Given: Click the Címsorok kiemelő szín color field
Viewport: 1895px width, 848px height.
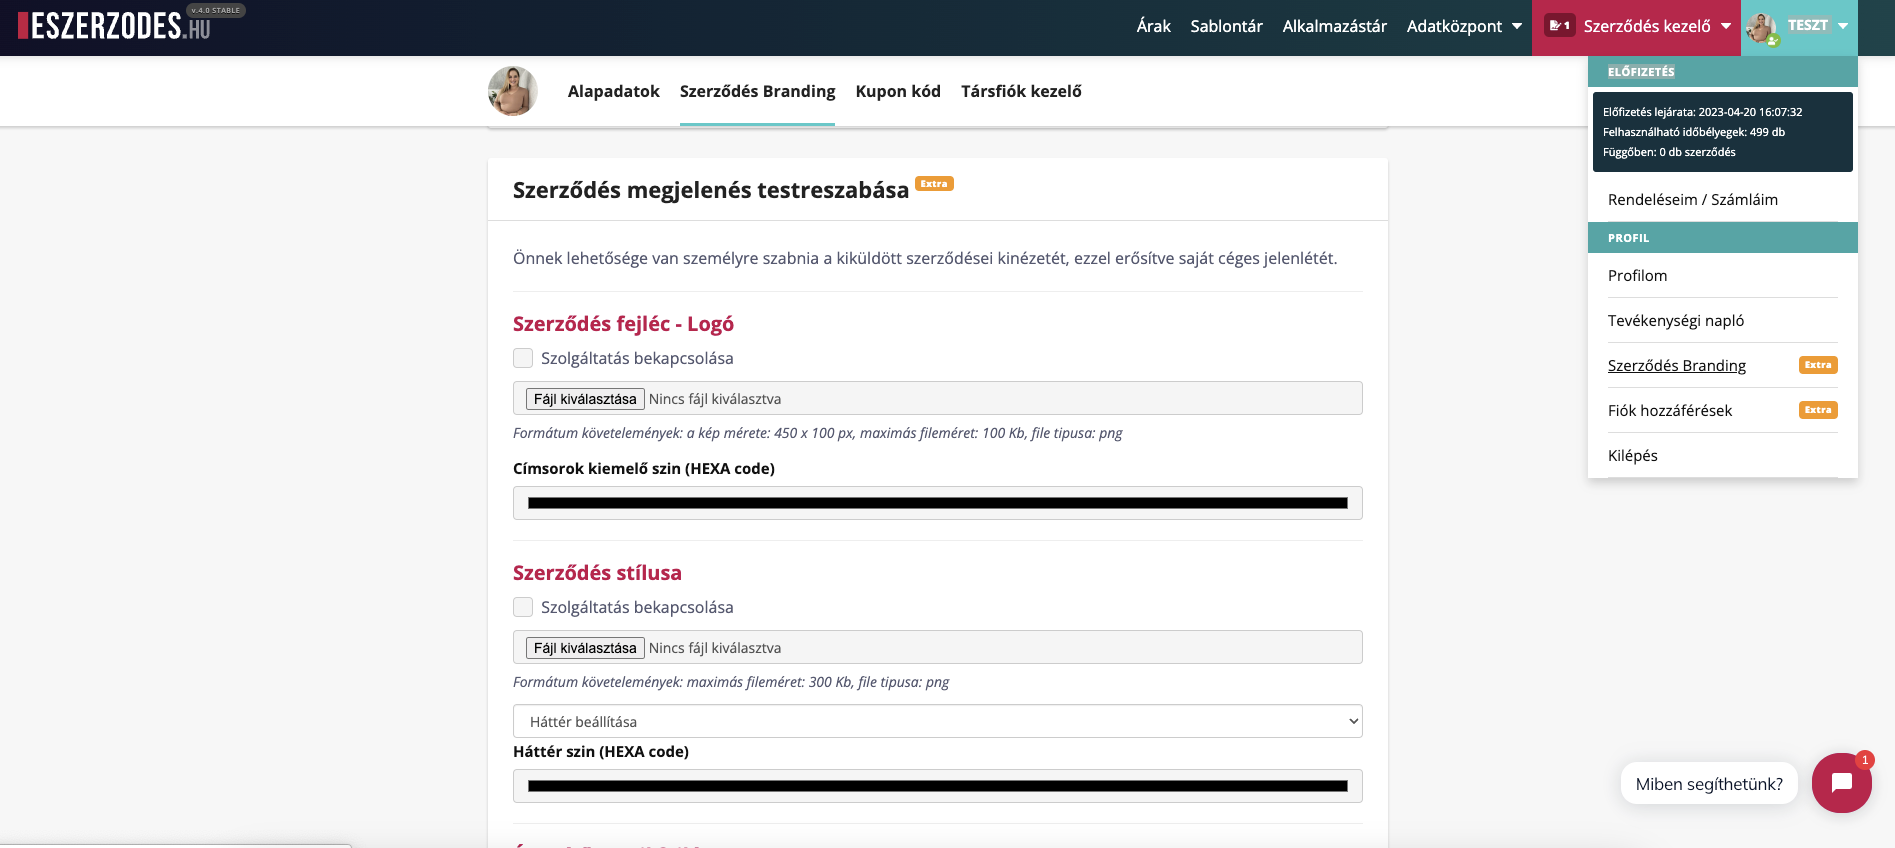Looking at the screenshot, I should pyautogui.click(x=937, y=503).
